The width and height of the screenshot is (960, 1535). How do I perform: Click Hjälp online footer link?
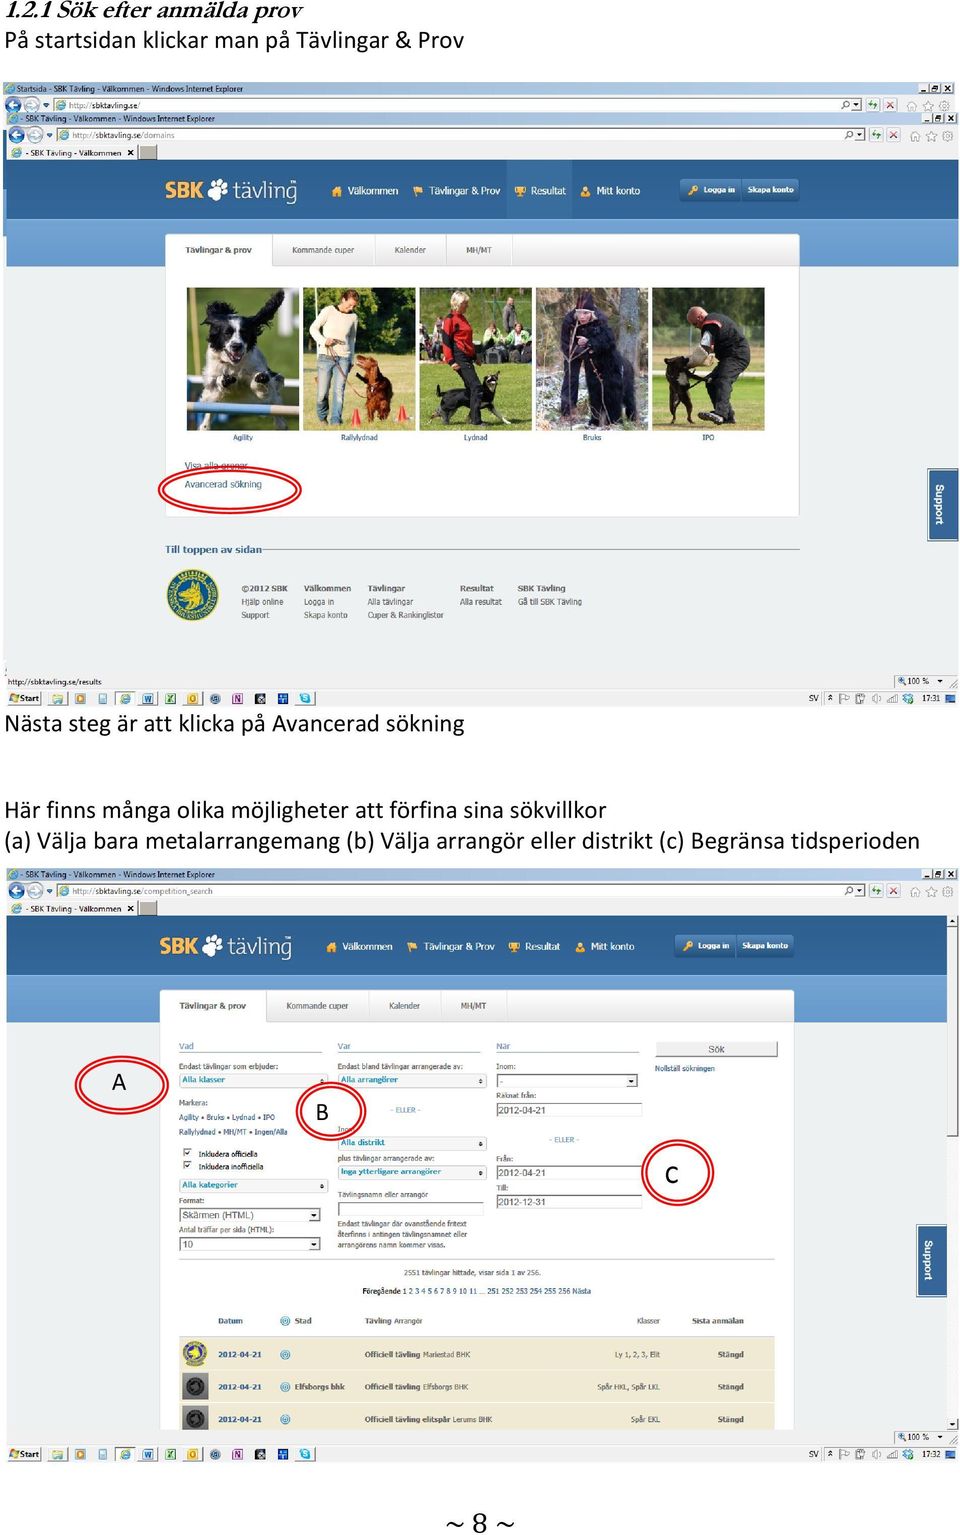pos(262,602)
